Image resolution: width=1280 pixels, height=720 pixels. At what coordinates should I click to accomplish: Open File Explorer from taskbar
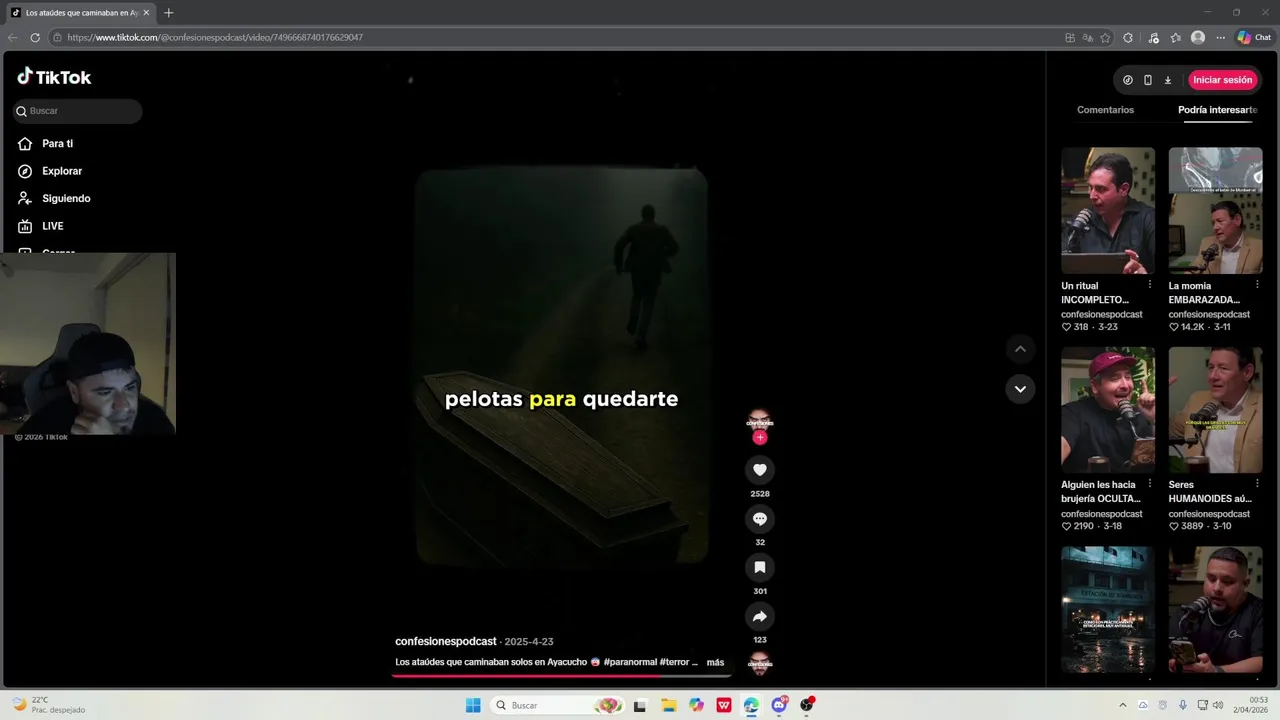pyautogui.click(x=669, y=705)
